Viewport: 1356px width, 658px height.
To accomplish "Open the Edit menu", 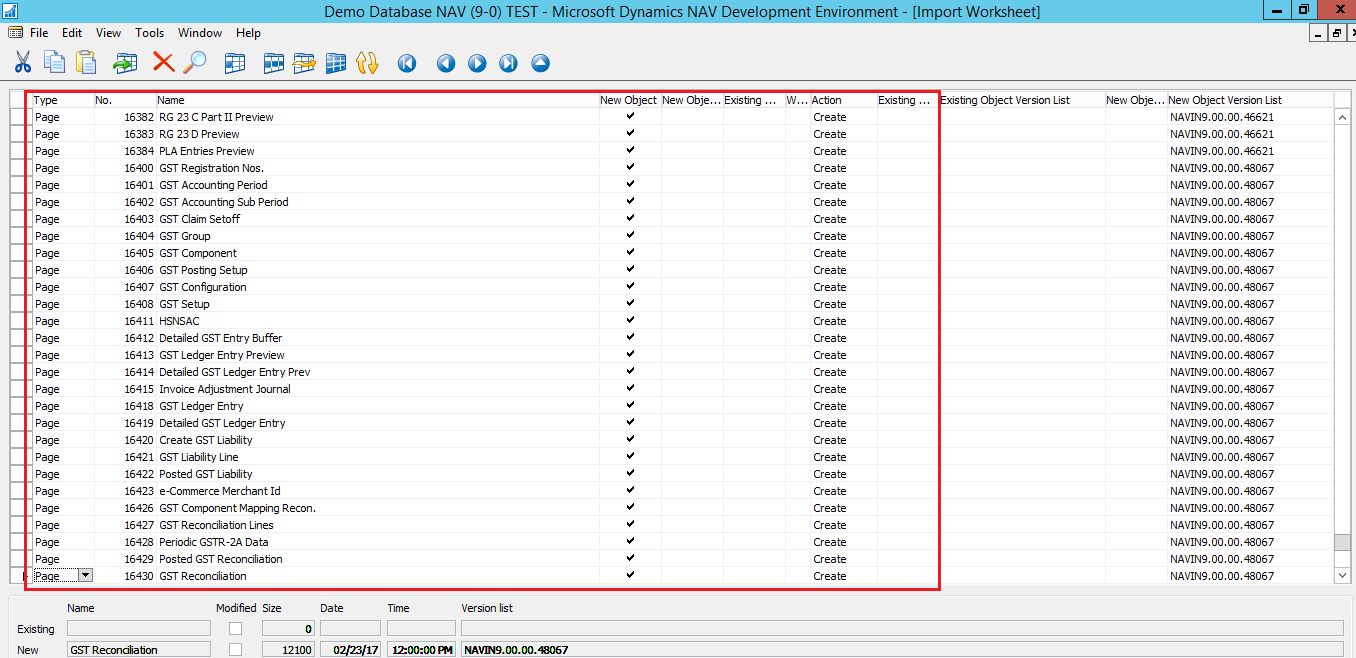I will 72,33.
